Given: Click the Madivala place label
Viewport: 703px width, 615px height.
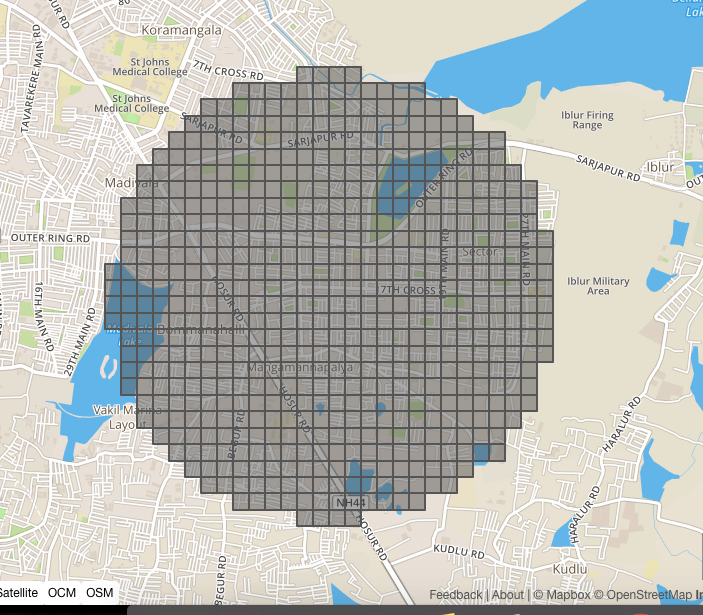Looking at the screenshot, I should (x=131, y=182).
